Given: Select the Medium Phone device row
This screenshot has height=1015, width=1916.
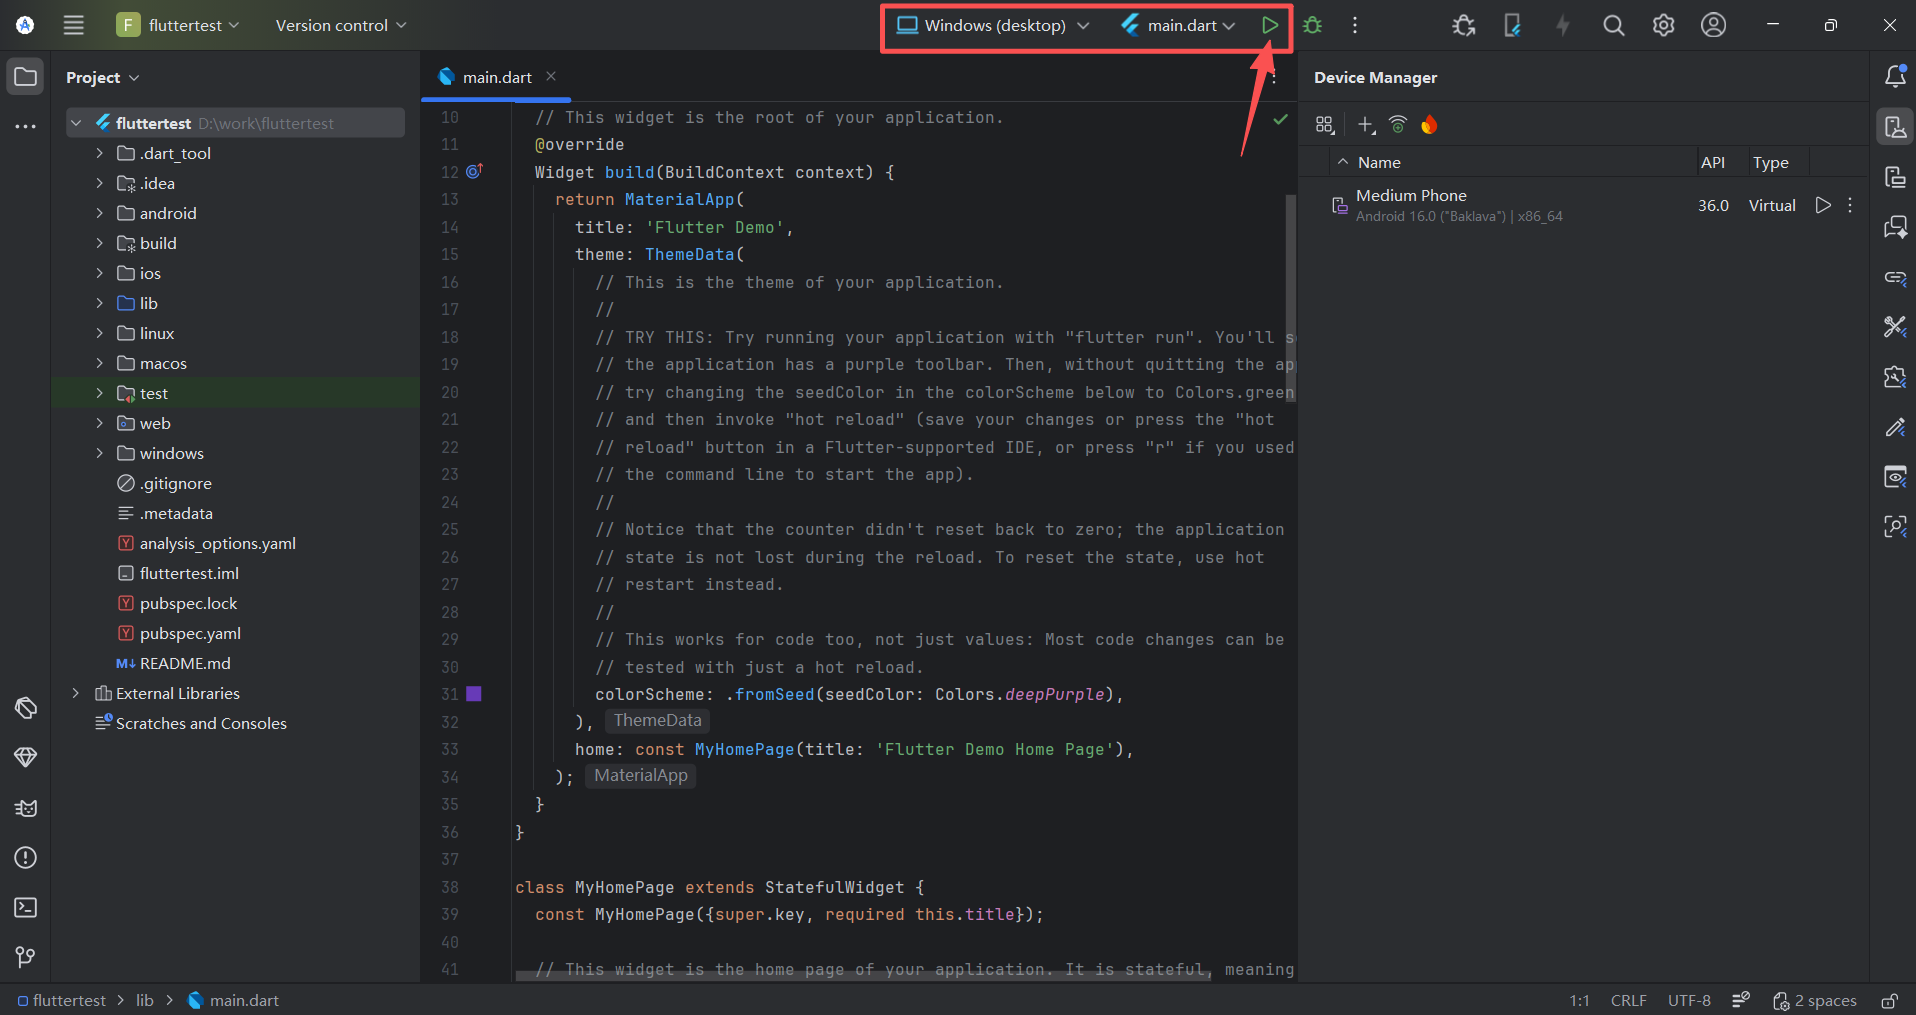Looking at the screenshot, I should tap(1583, 205).
